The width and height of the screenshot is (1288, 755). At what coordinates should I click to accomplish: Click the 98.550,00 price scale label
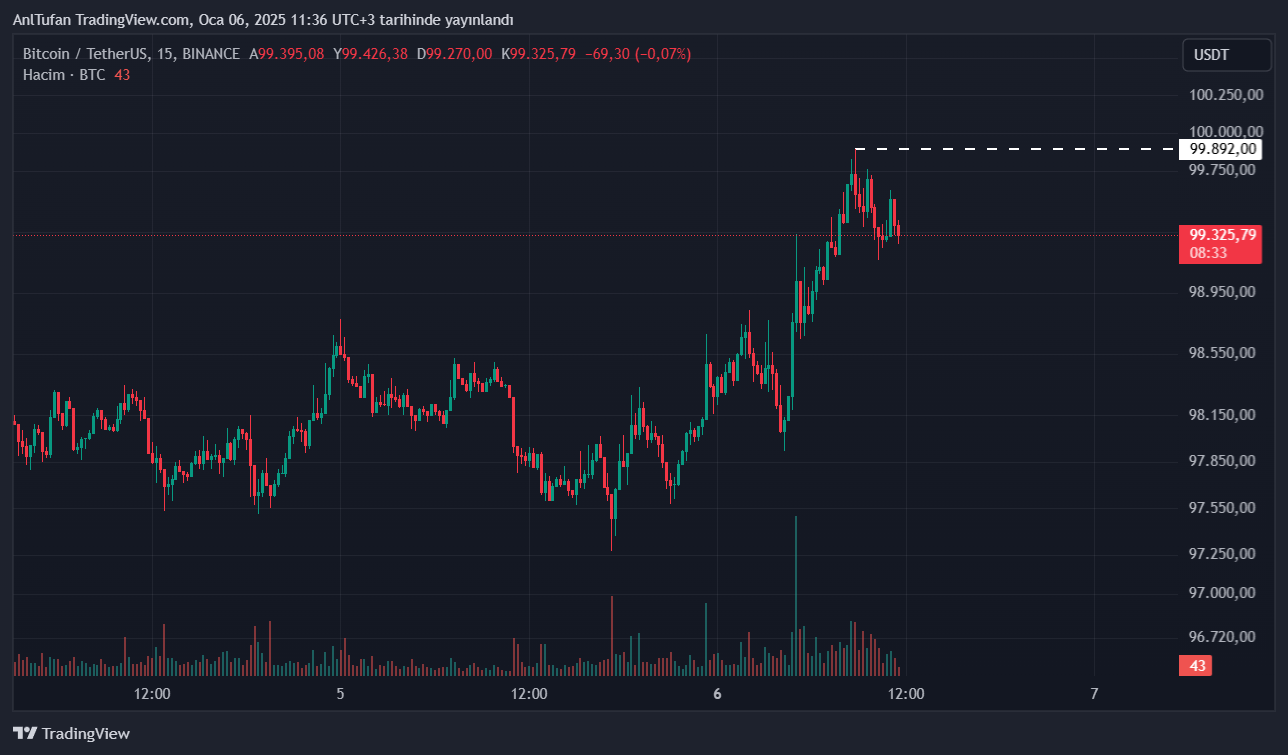(x=1221, y=353)
